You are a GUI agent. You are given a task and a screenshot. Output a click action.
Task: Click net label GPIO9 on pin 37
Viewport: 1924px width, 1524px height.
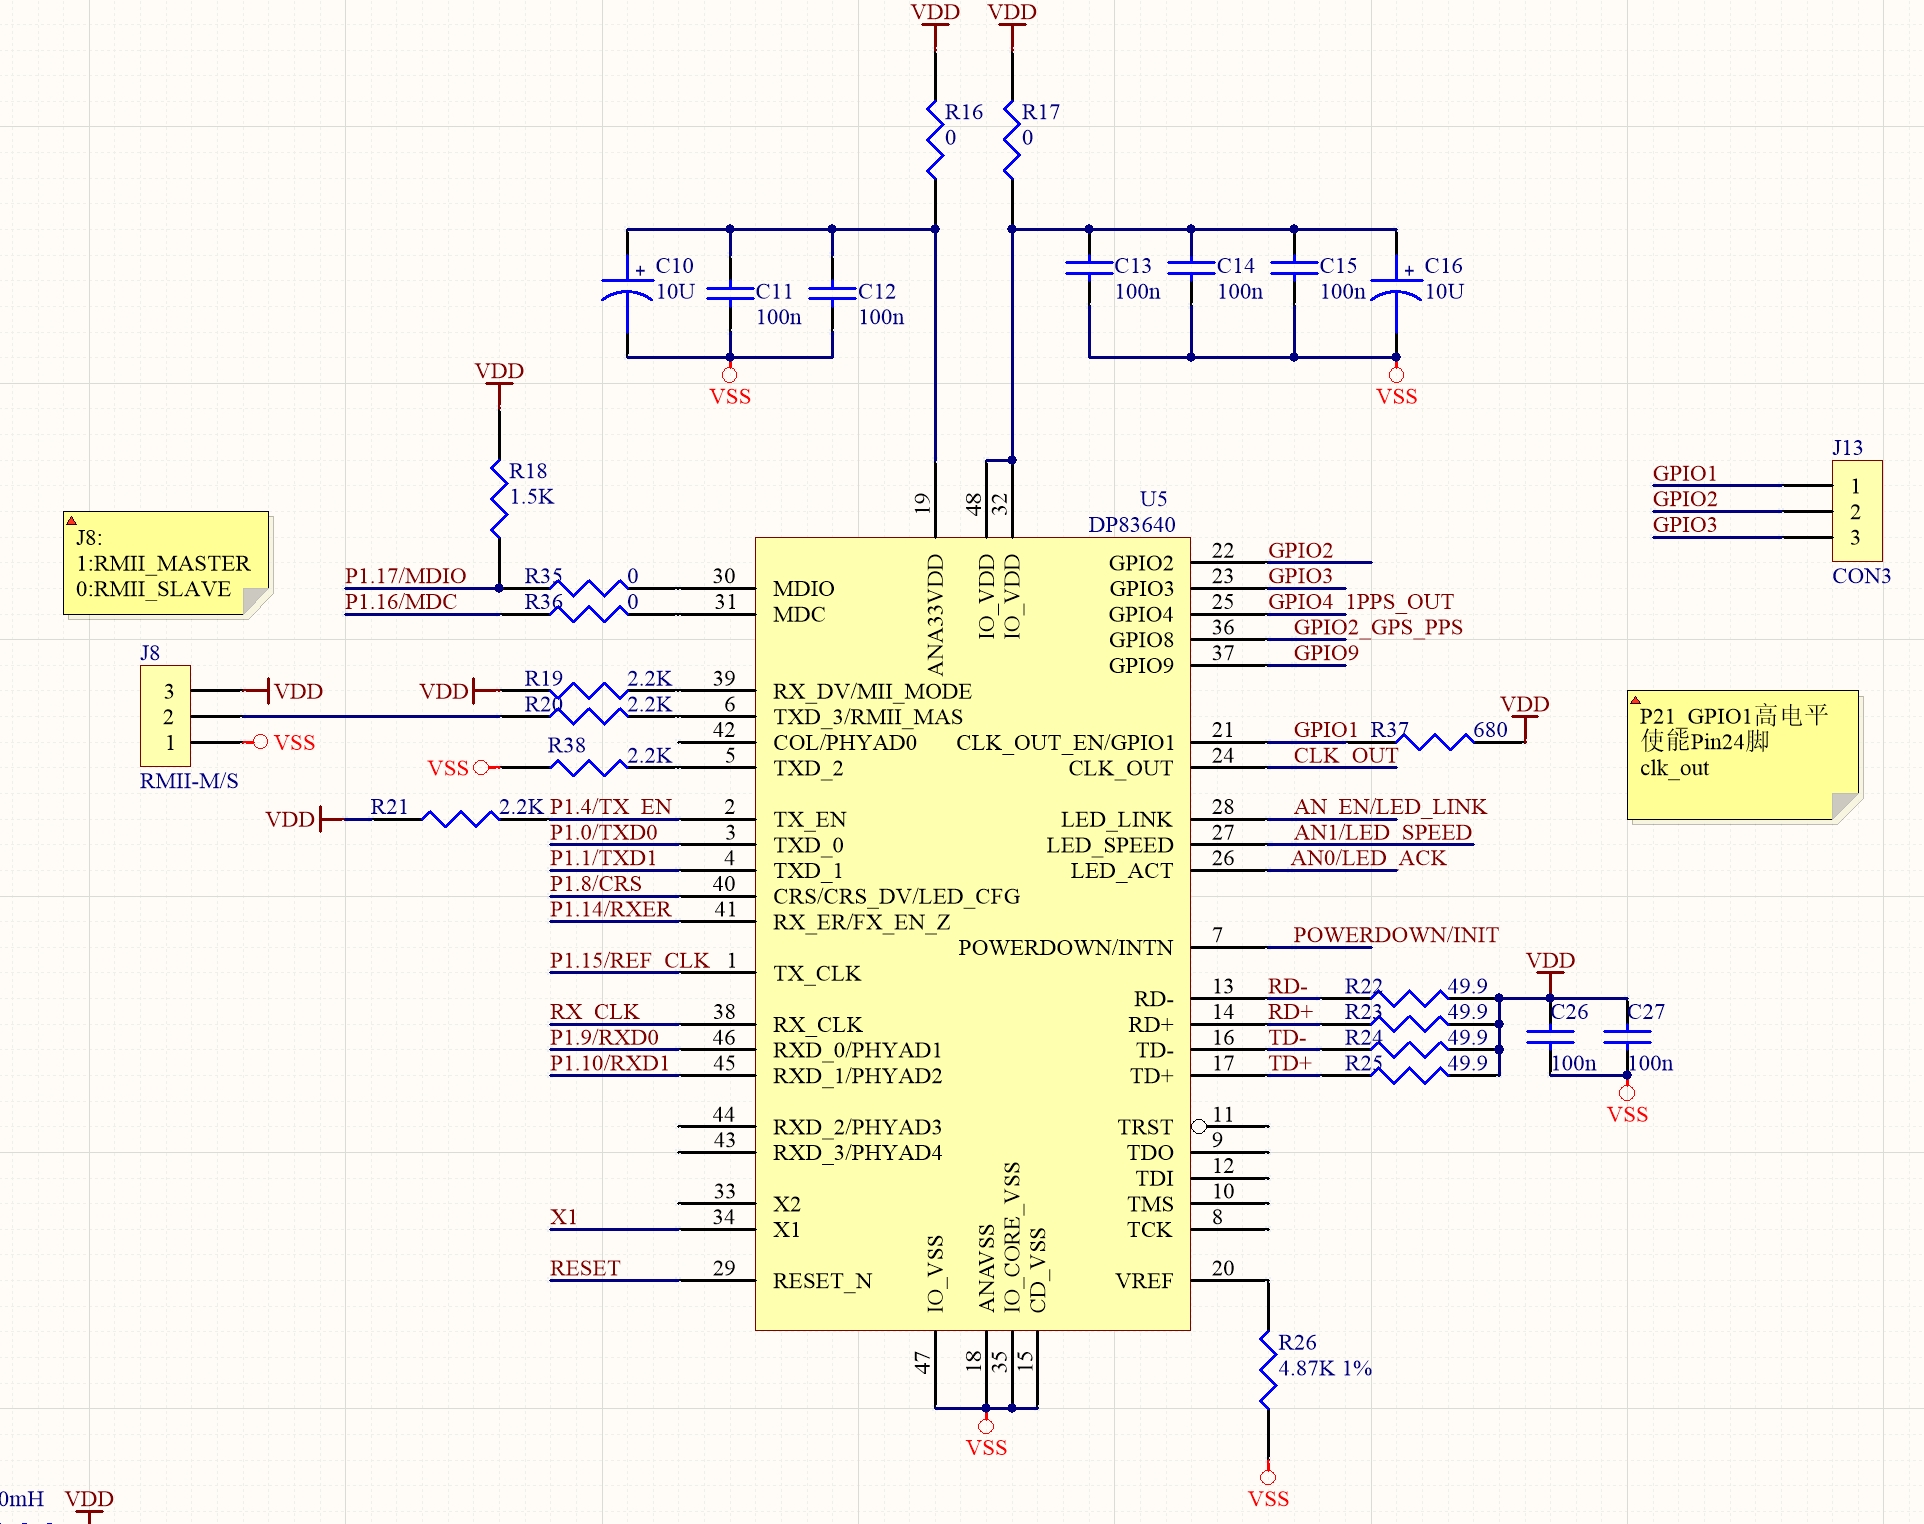click(1326, 653)
